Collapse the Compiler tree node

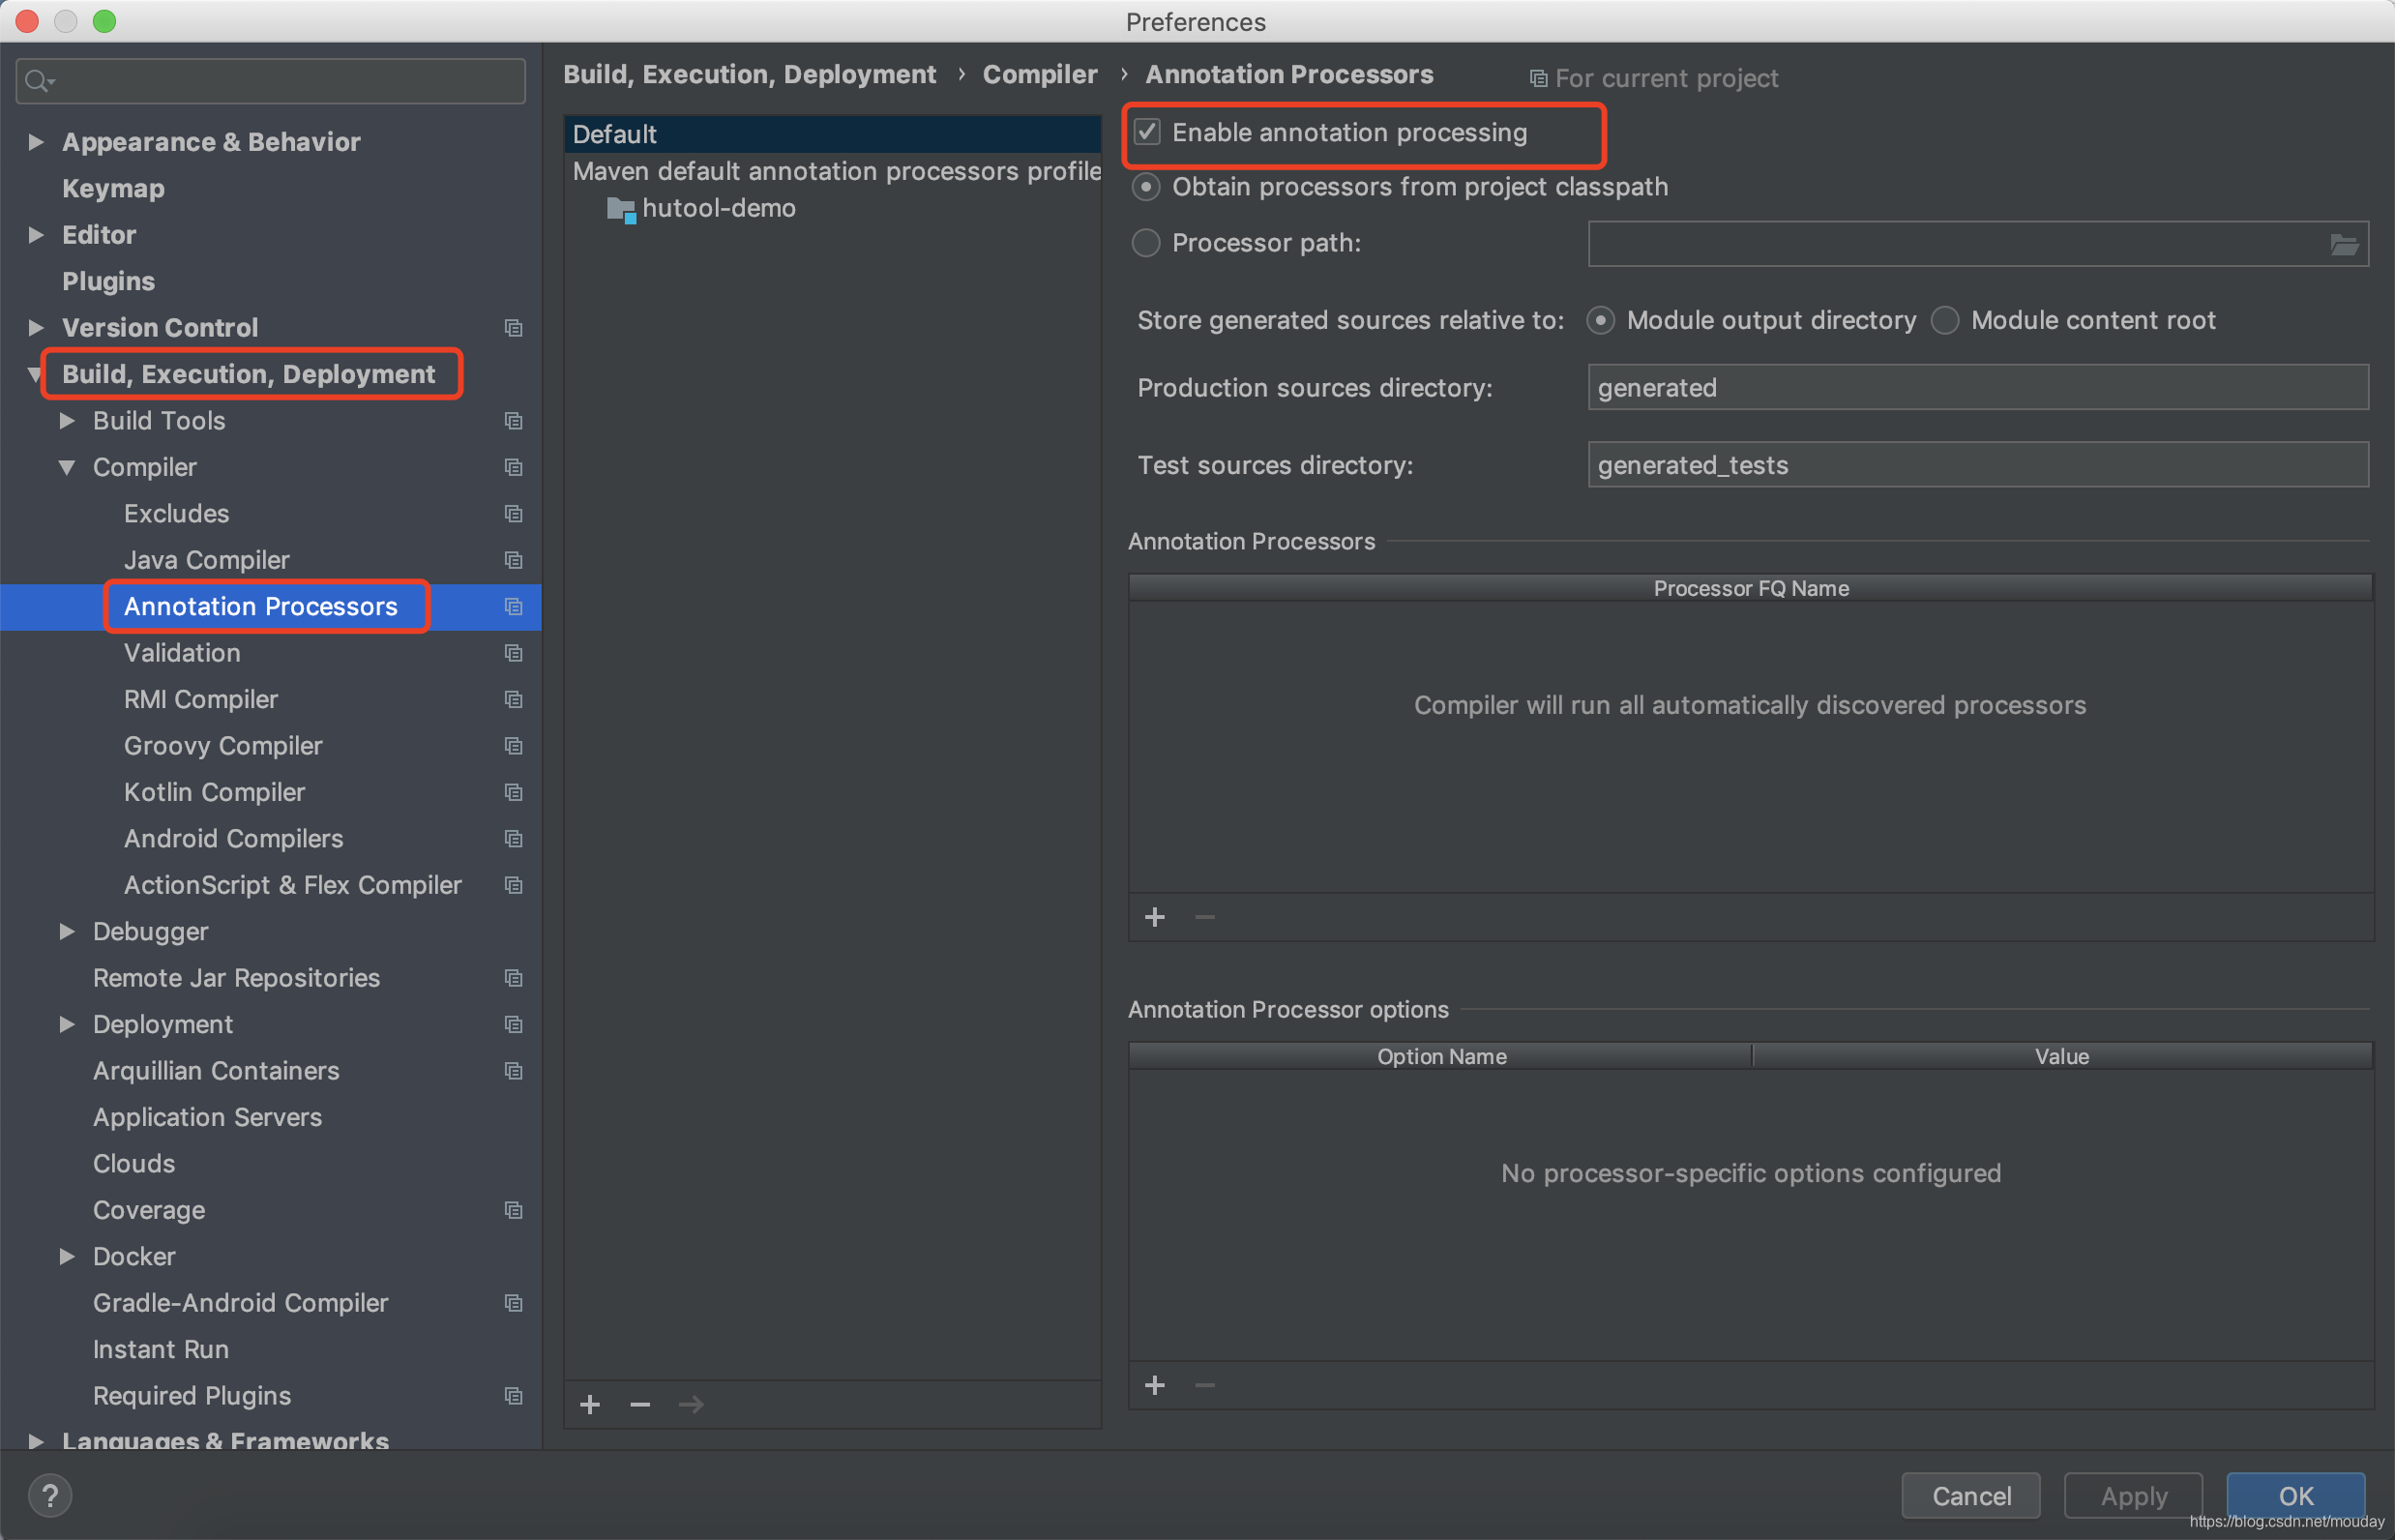(x=67, y=467)
